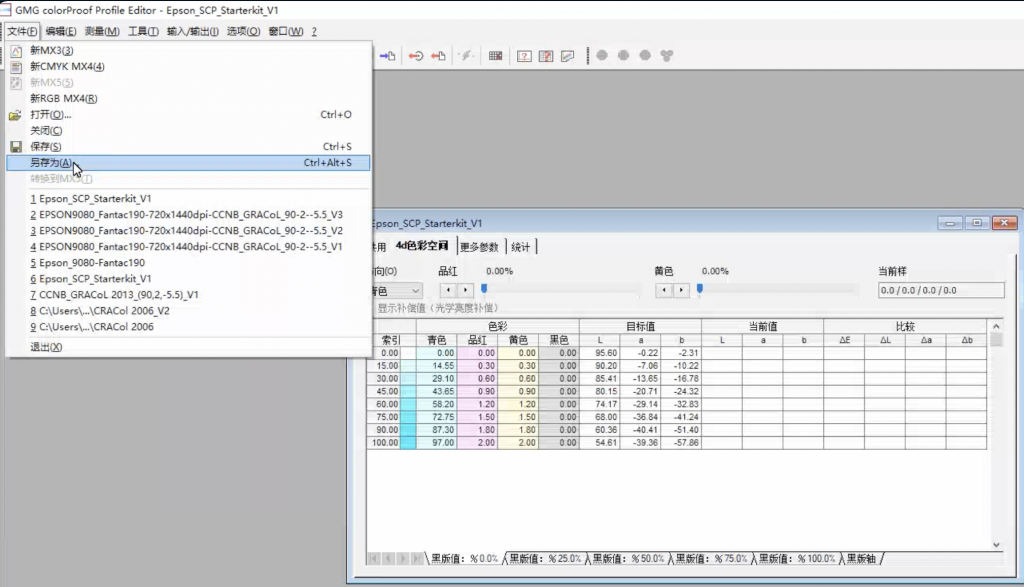Click index cell 100.00

coord(385,443)
